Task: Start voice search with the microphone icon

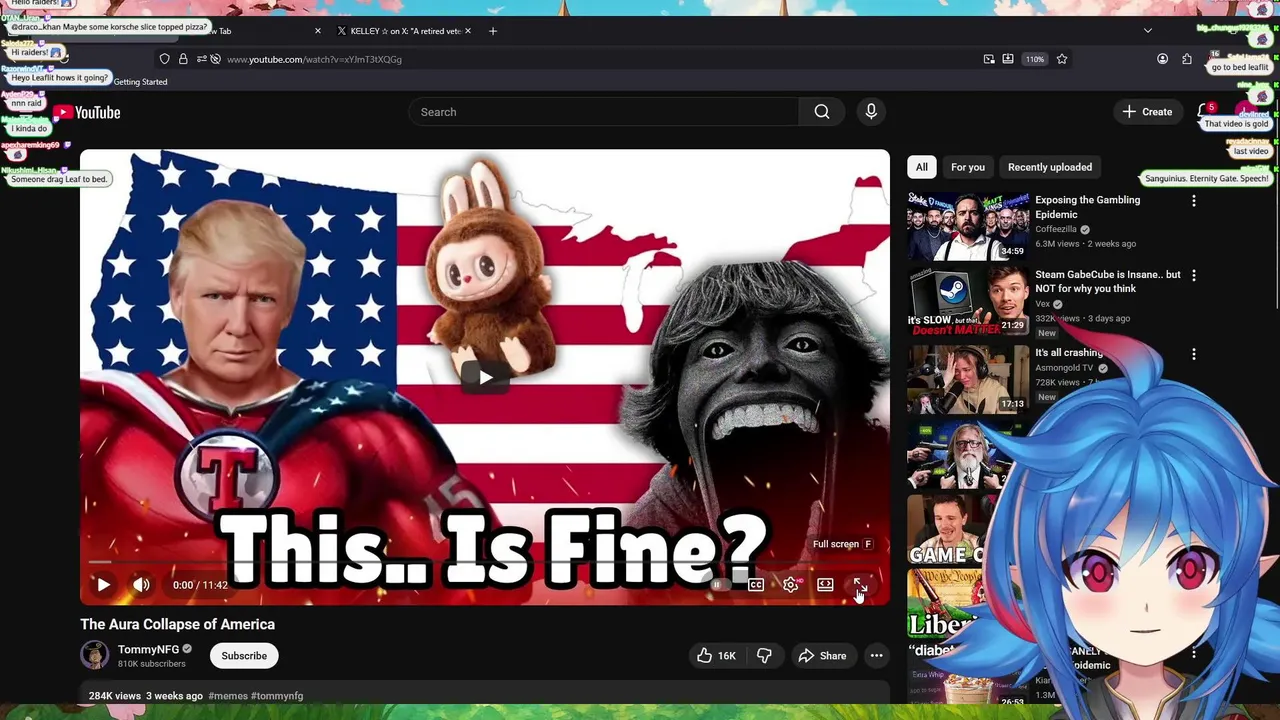Action: pyautogui.click(x=871, y=112)
